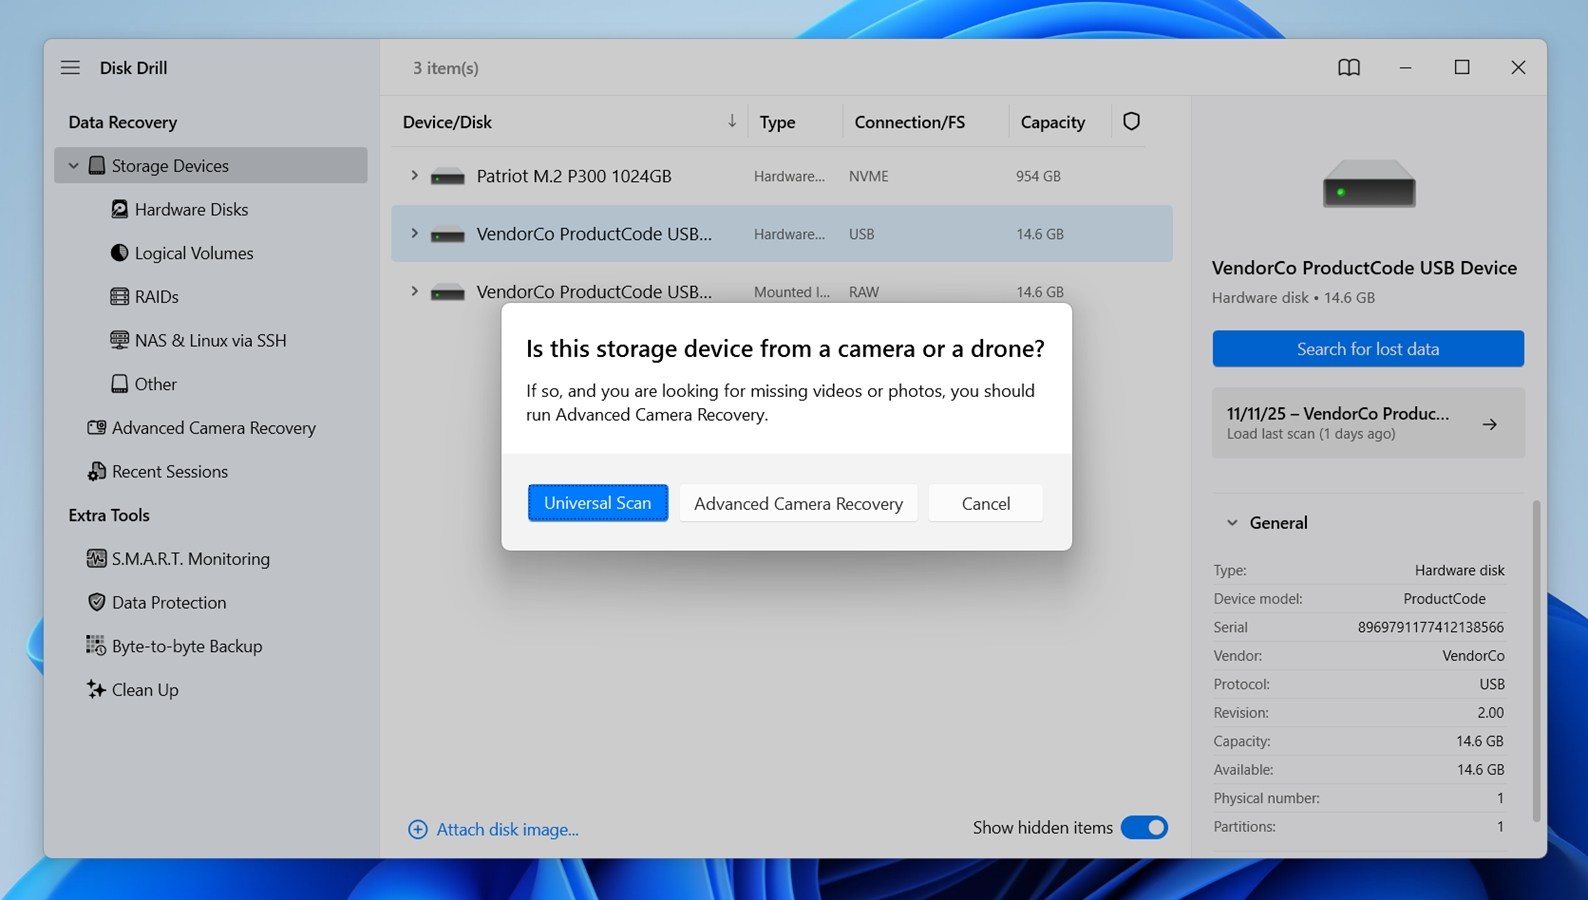This screenshot has height=900, width=1588.
Task: Open Data Protection from the sidebar
Action: pyautogui.click(x=168, y=602)
